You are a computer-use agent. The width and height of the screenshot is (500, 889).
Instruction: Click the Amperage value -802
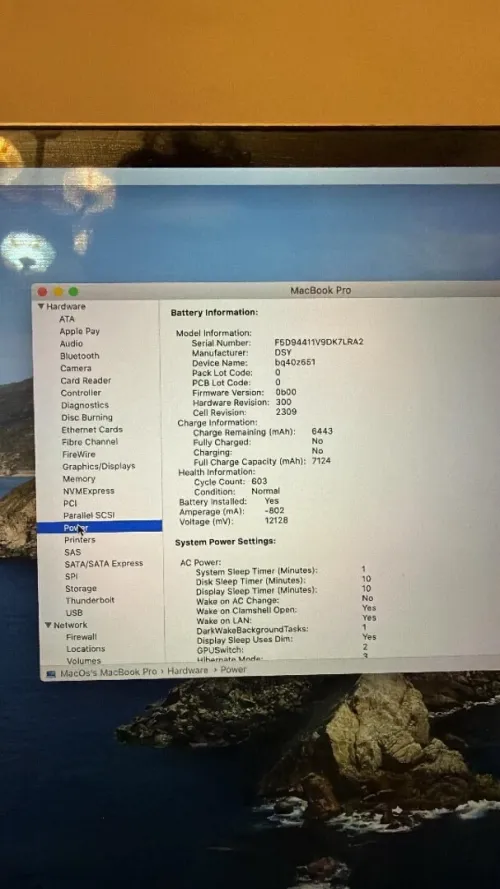pyautogui.click(x=274, y=511)
